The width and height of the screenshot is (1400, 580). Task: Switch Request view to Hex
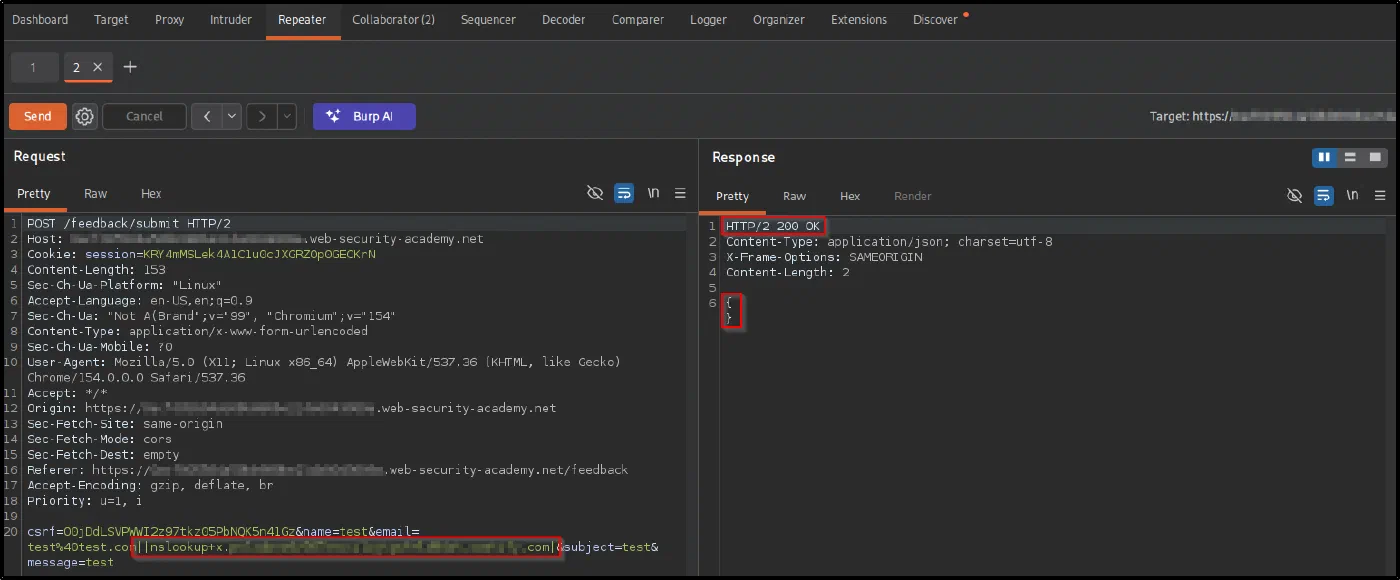click(151, 194)
